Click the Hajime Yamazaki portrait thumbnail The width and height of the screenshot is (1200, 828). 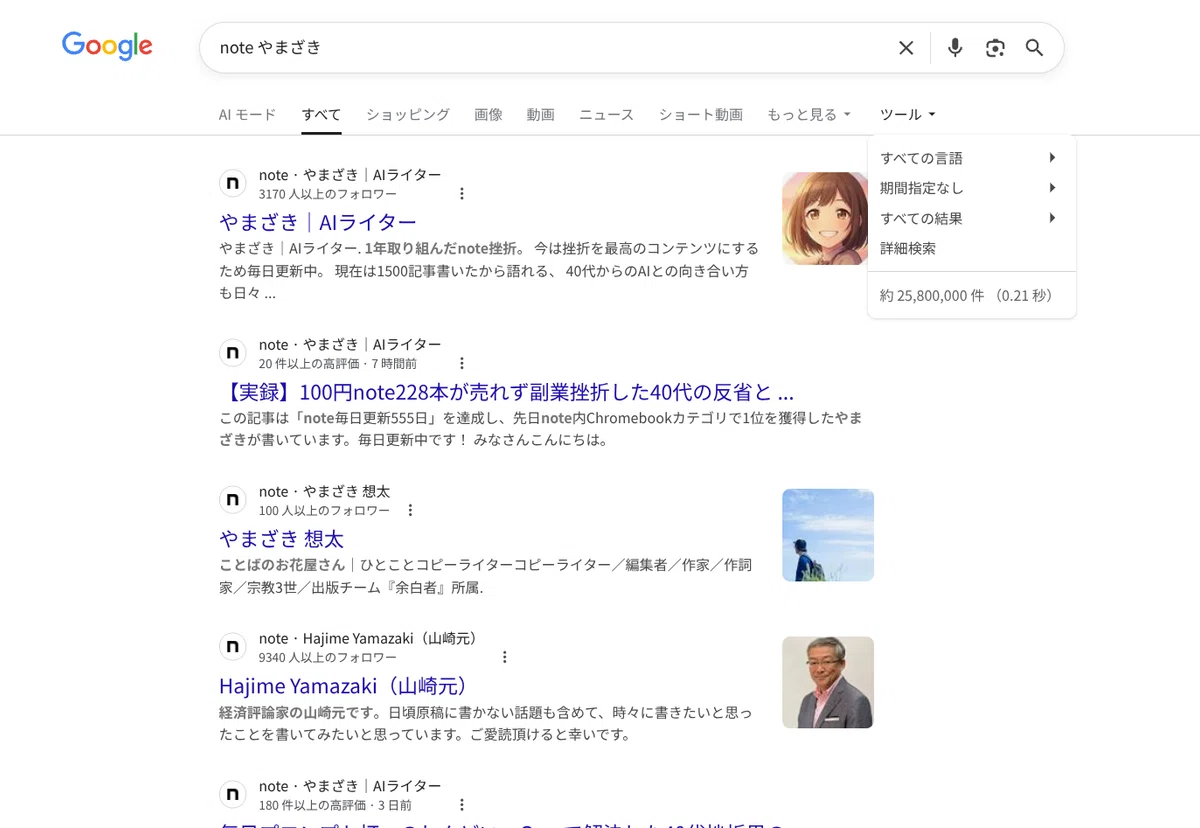[x=828, y=682]
